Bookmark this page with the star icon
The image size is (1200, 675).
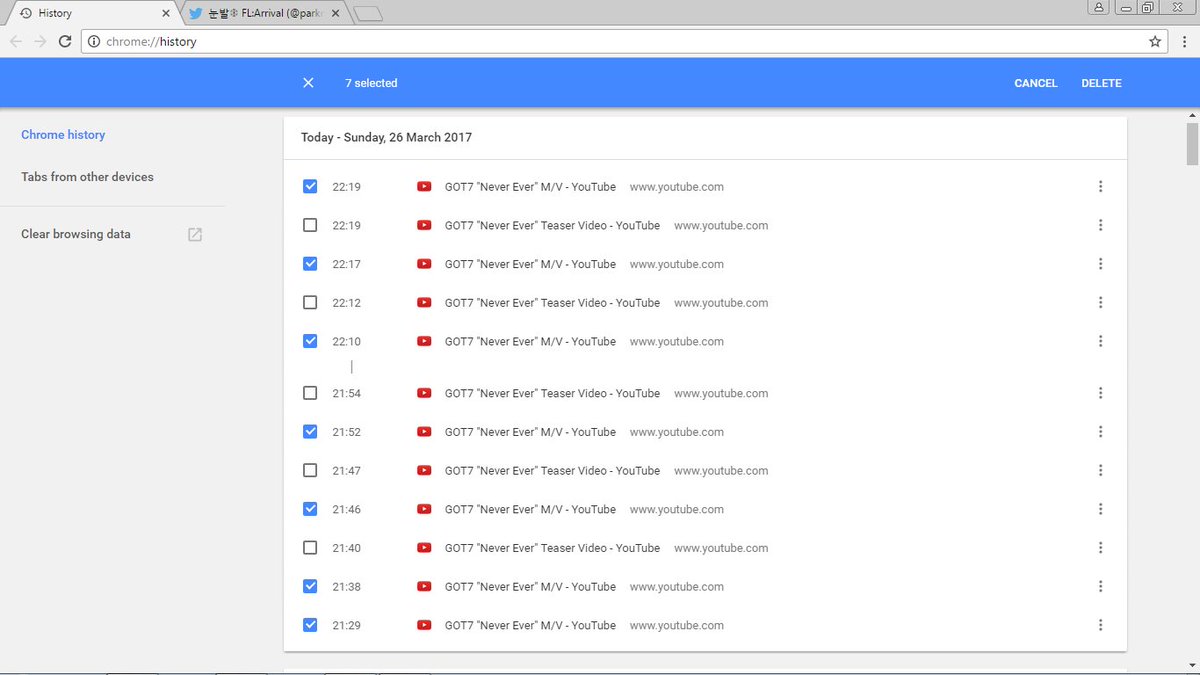1155,42
